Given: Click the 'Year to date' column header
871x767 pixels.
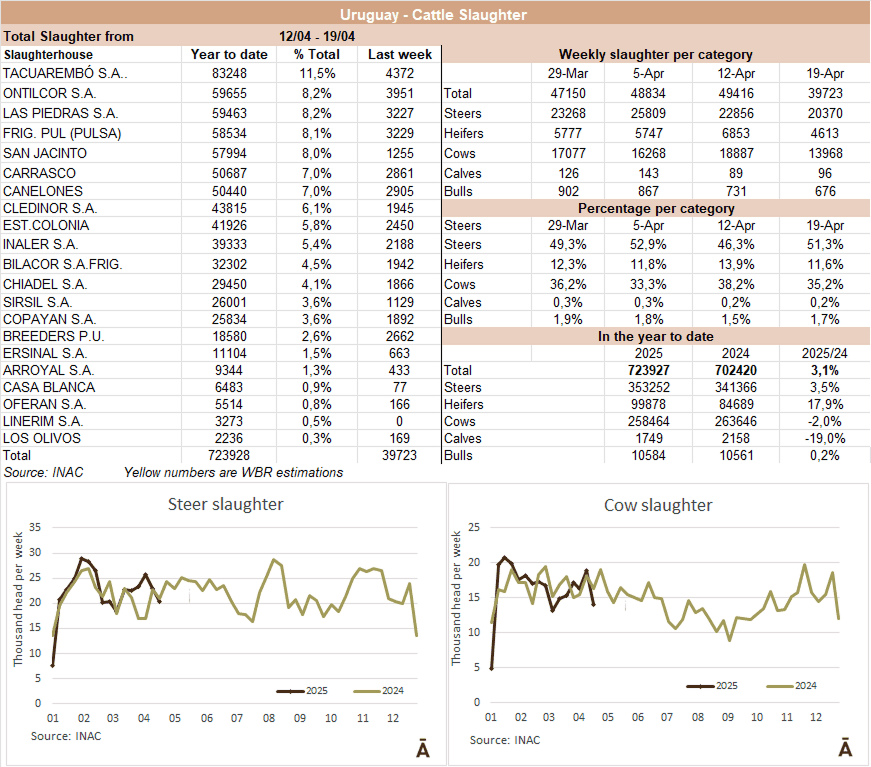Looking at the screenshot, I should pos(229,55).
